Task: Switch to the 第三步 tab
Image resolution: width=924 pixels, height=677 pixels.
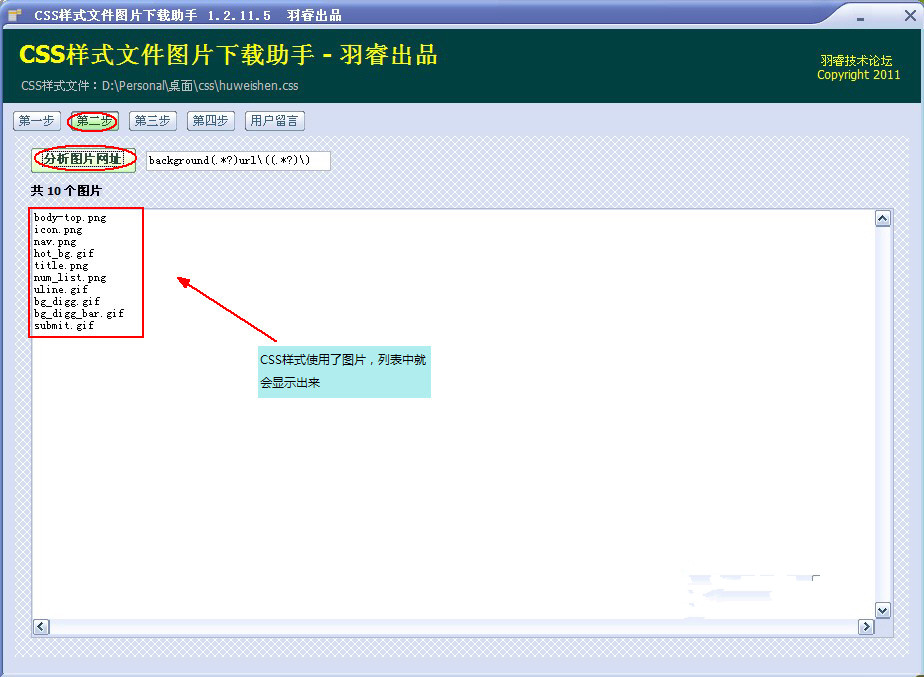Action: 152,120
